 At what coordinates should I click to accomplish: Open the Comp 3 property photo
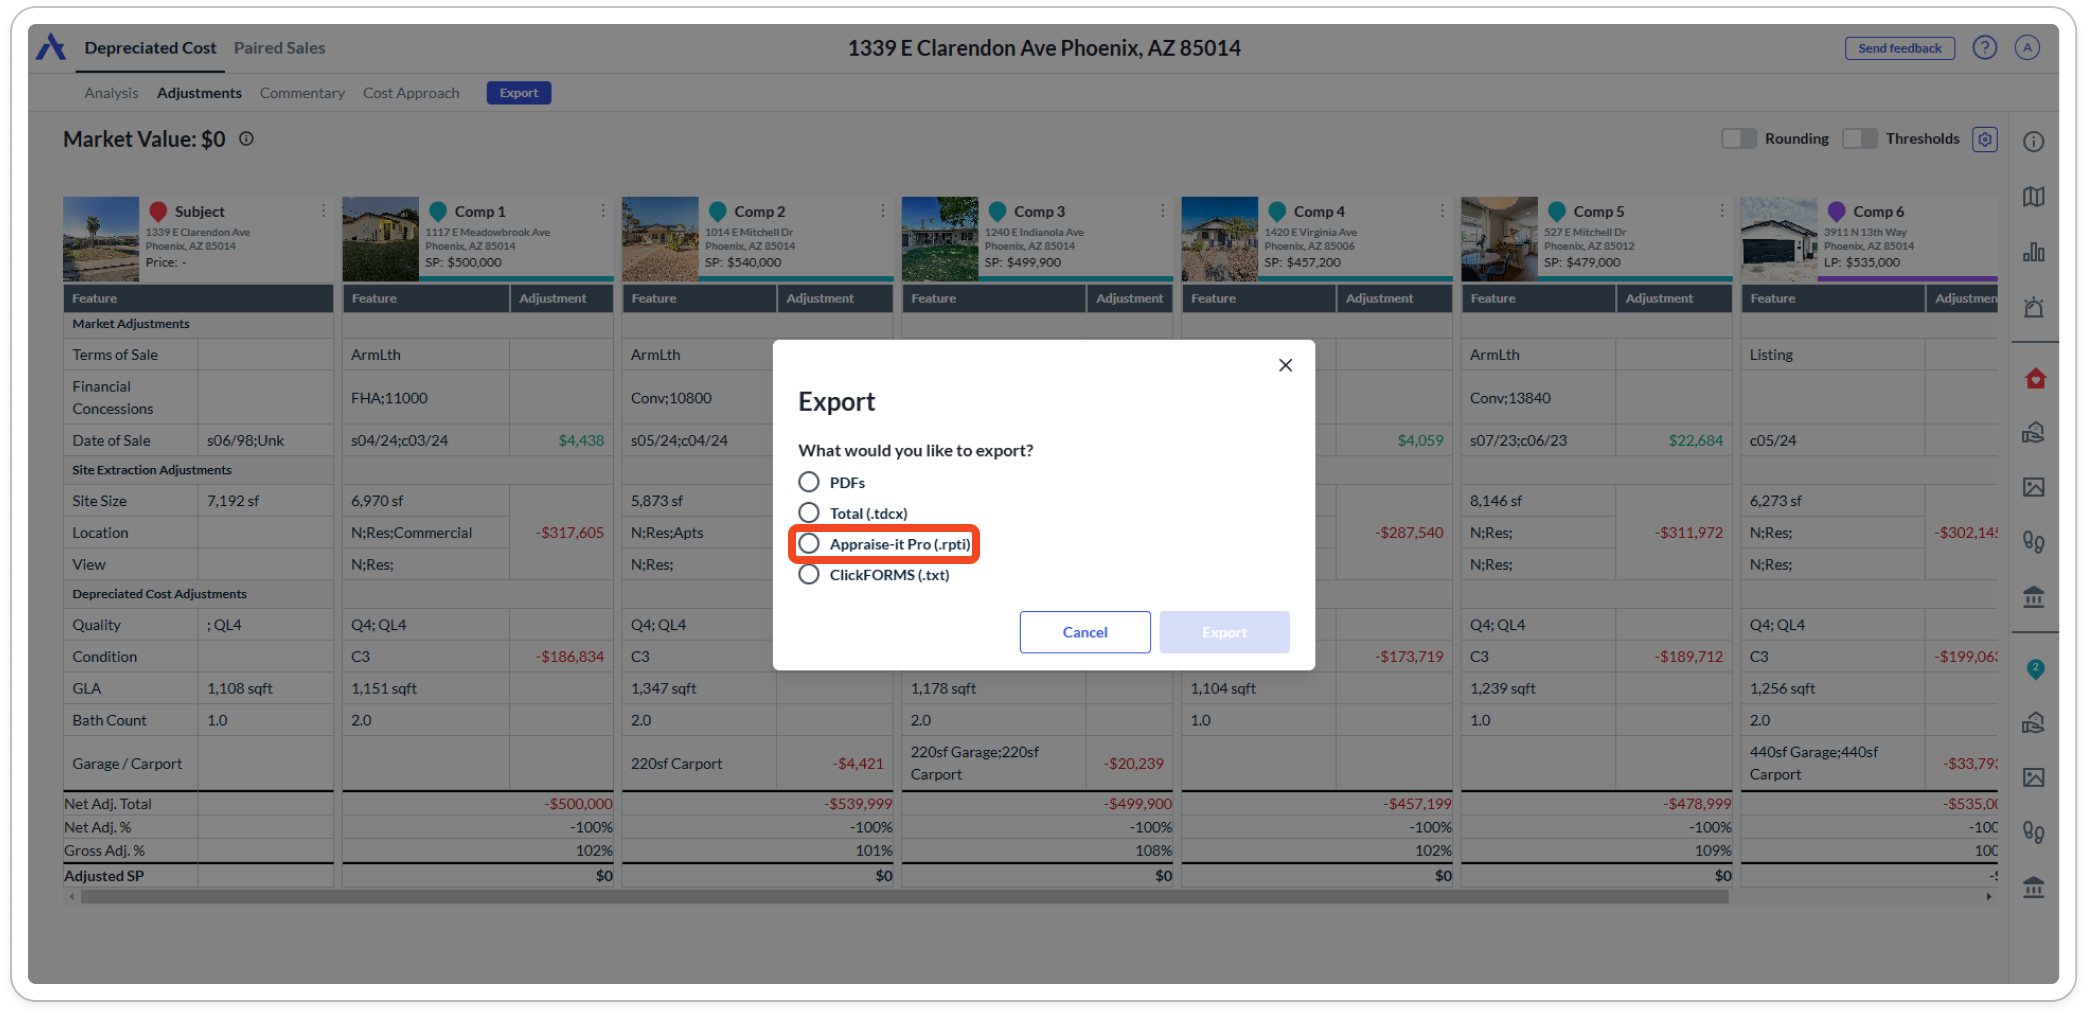click(x=940, y=239)
